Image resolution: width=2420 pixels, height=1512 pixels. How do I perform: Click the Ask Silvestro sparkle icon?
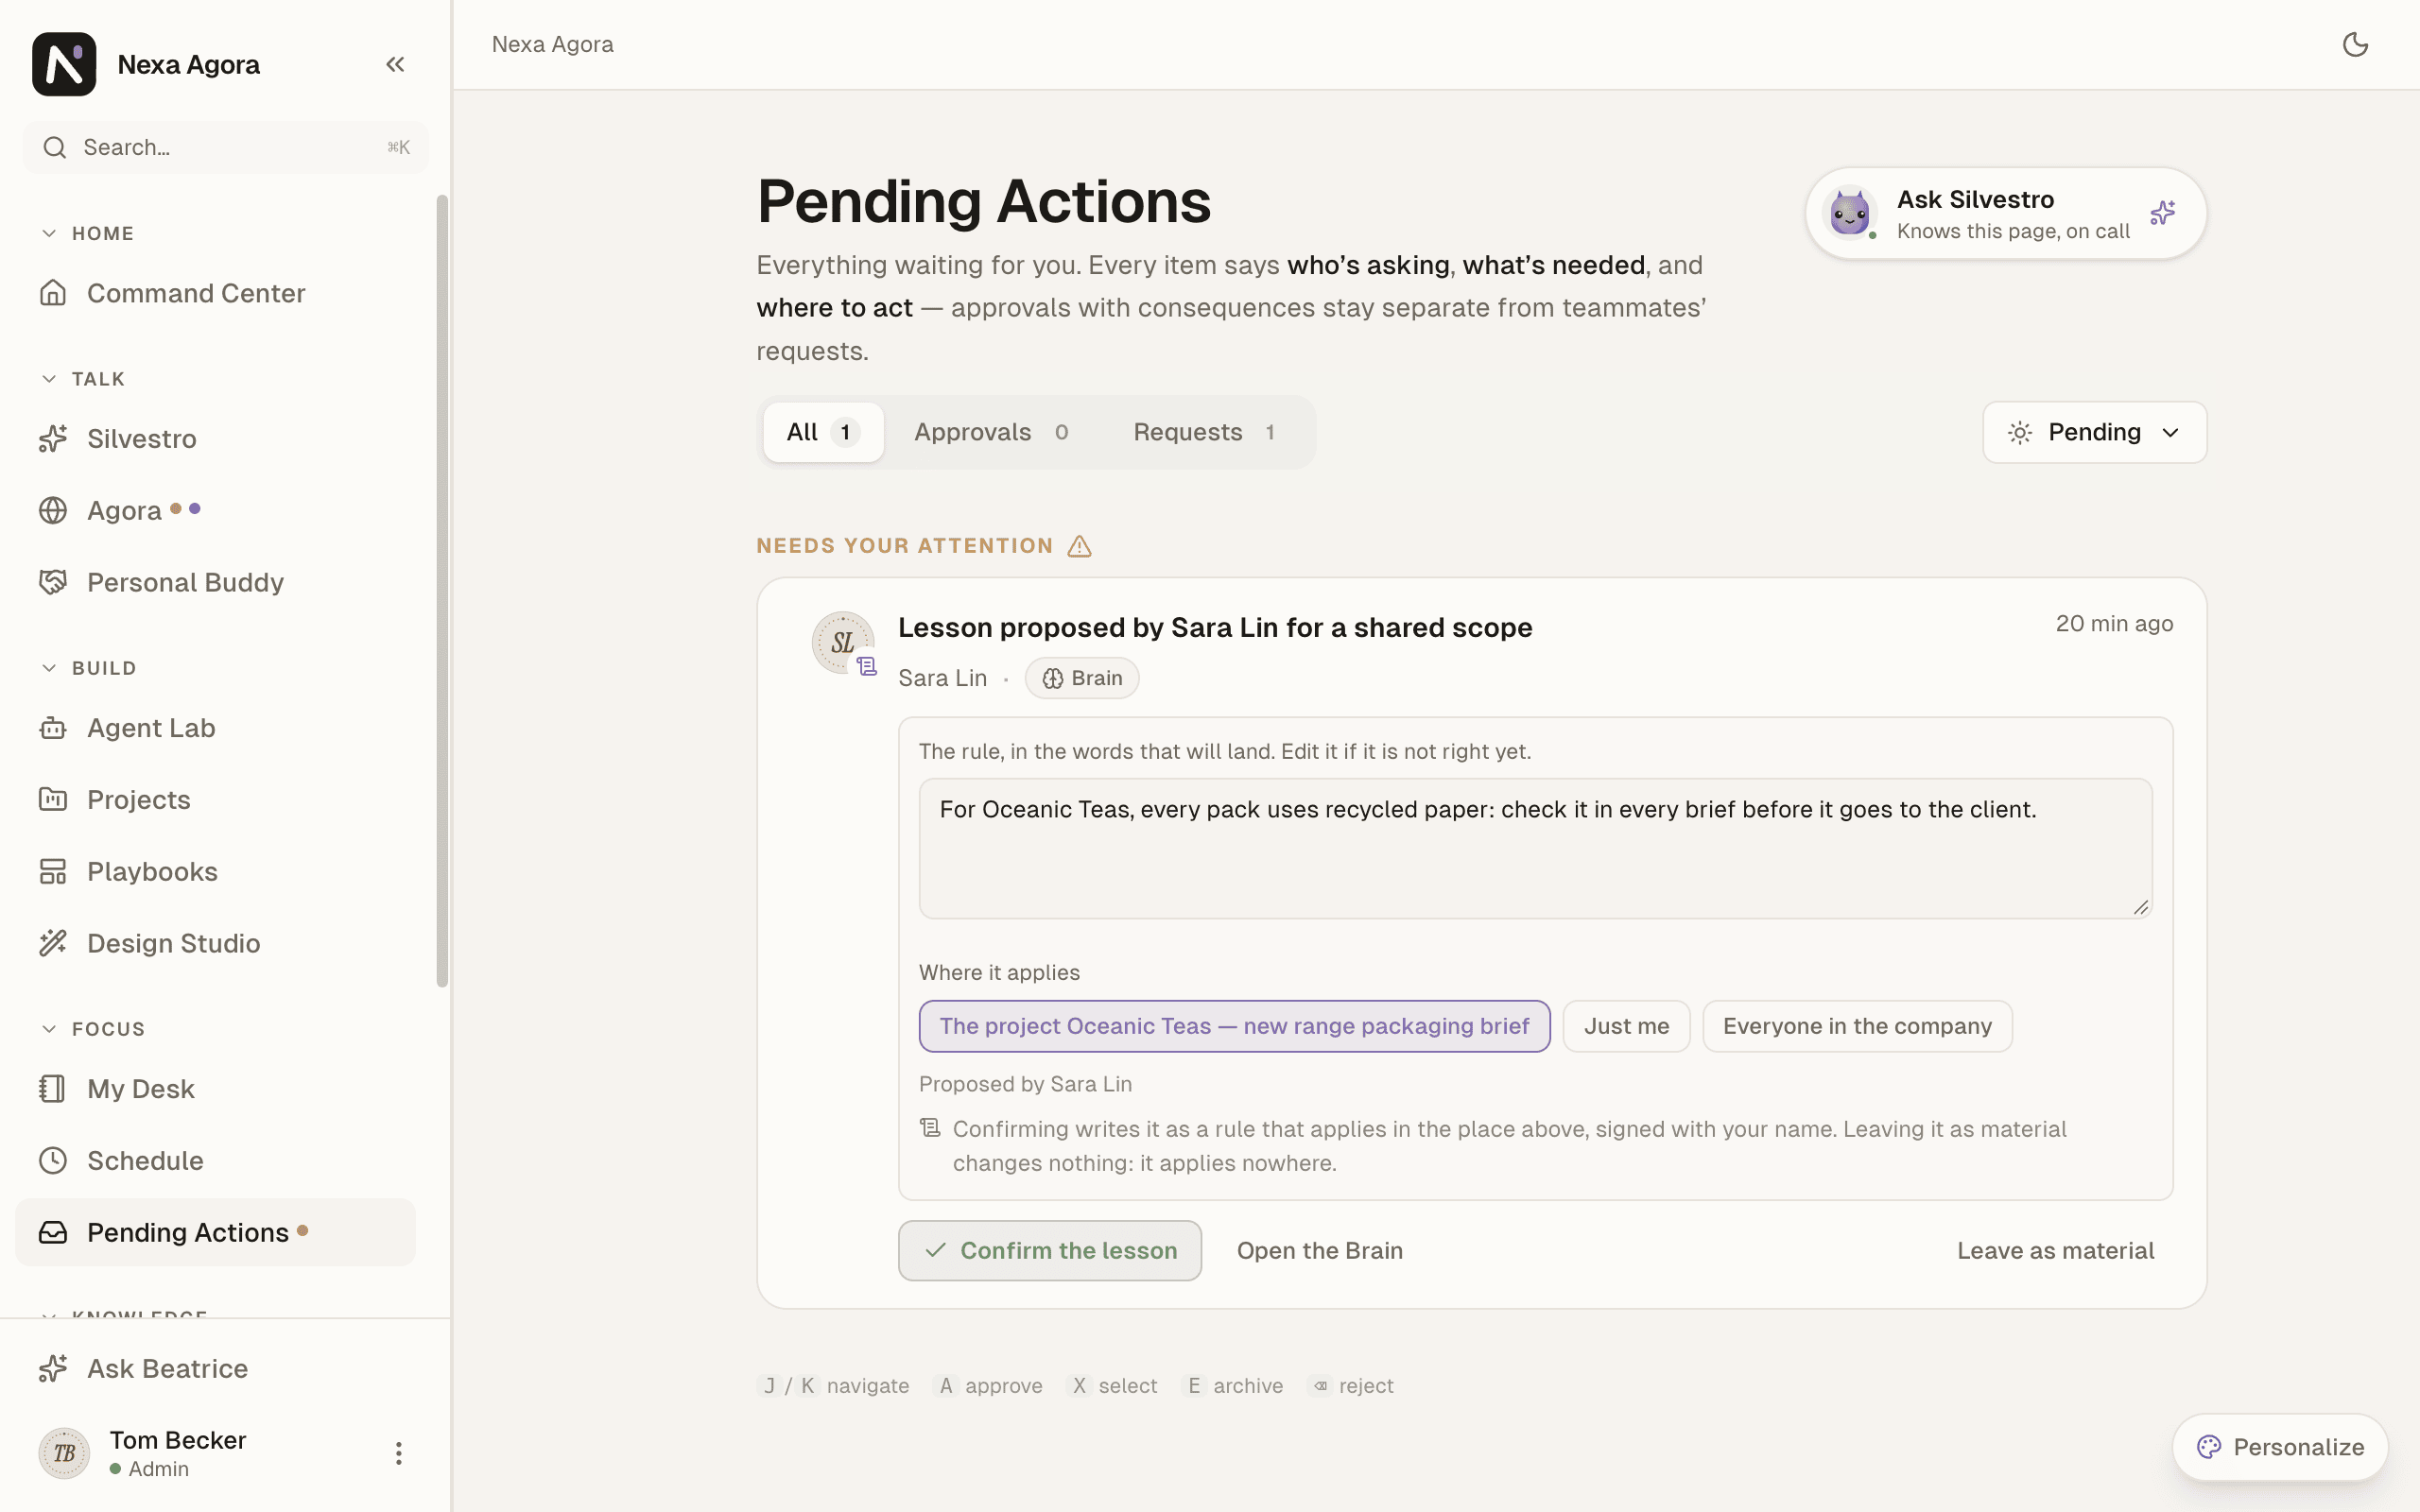pos(2162,213)
